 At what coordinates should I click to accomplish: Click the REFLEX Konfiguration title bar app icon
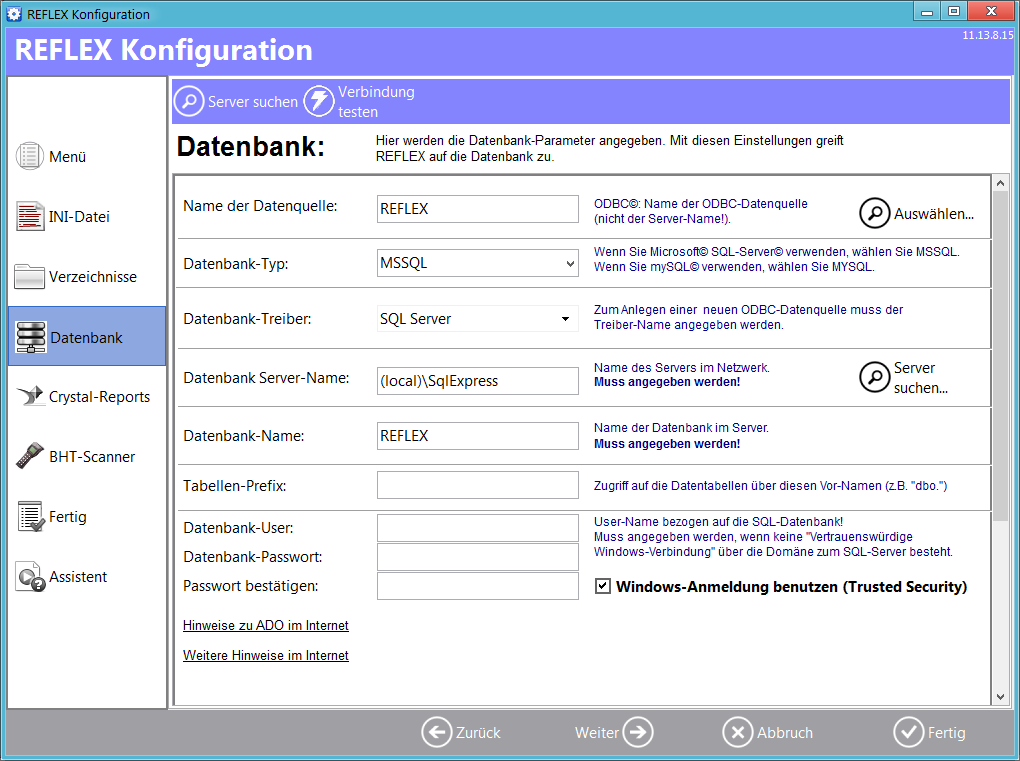tap(14, 14)
